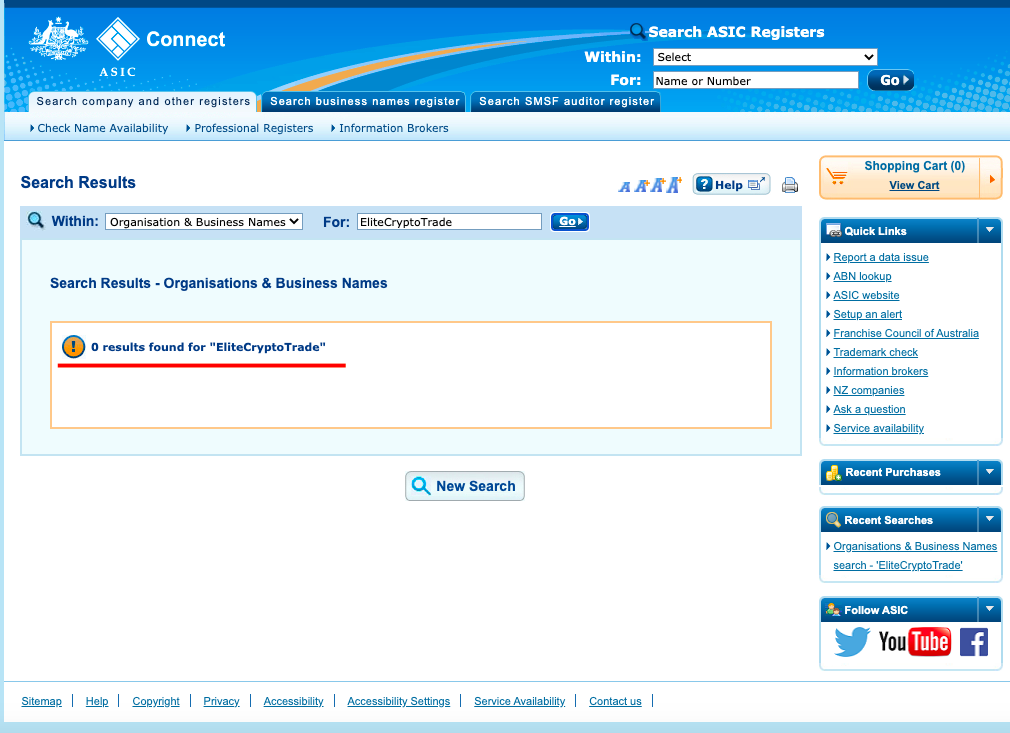Click the New Search button
The height and width of the screenshot is (733, 1010).
click(x=464, y=486)
